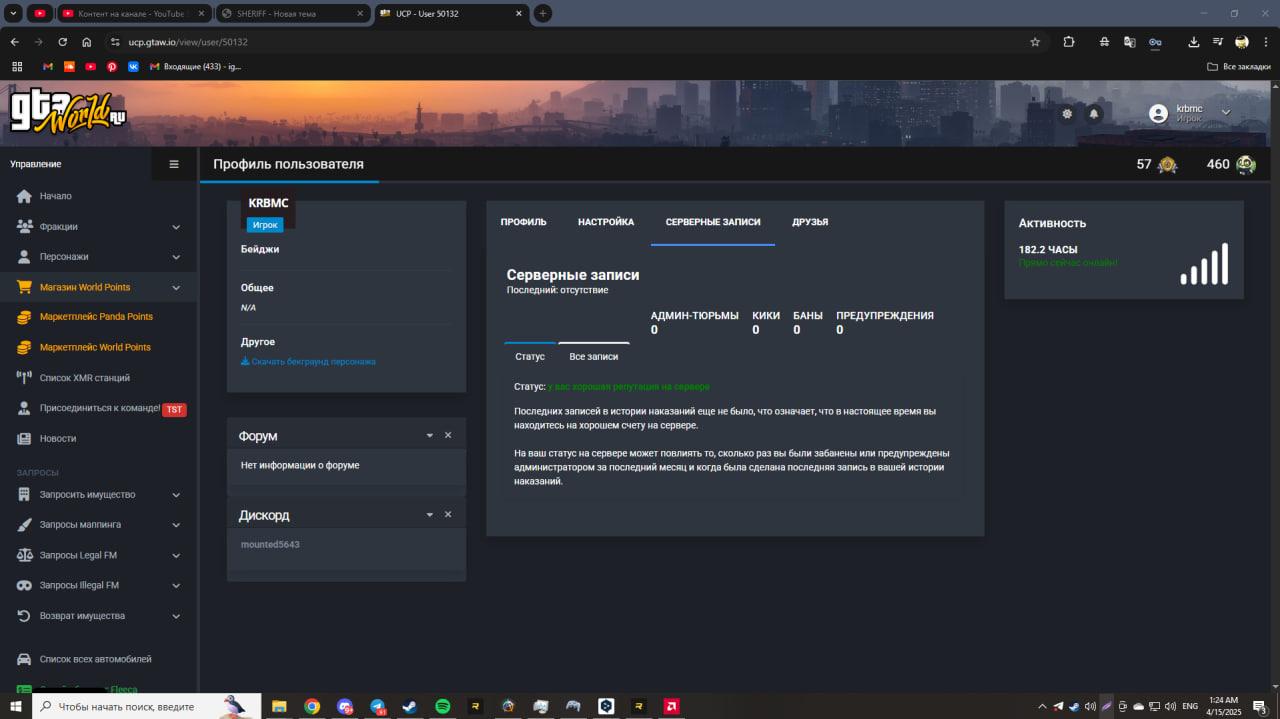Bookmark this page with star icon
This screenshot has width=1280, height=719.
pyautogui.click(x=1035, y=42)
